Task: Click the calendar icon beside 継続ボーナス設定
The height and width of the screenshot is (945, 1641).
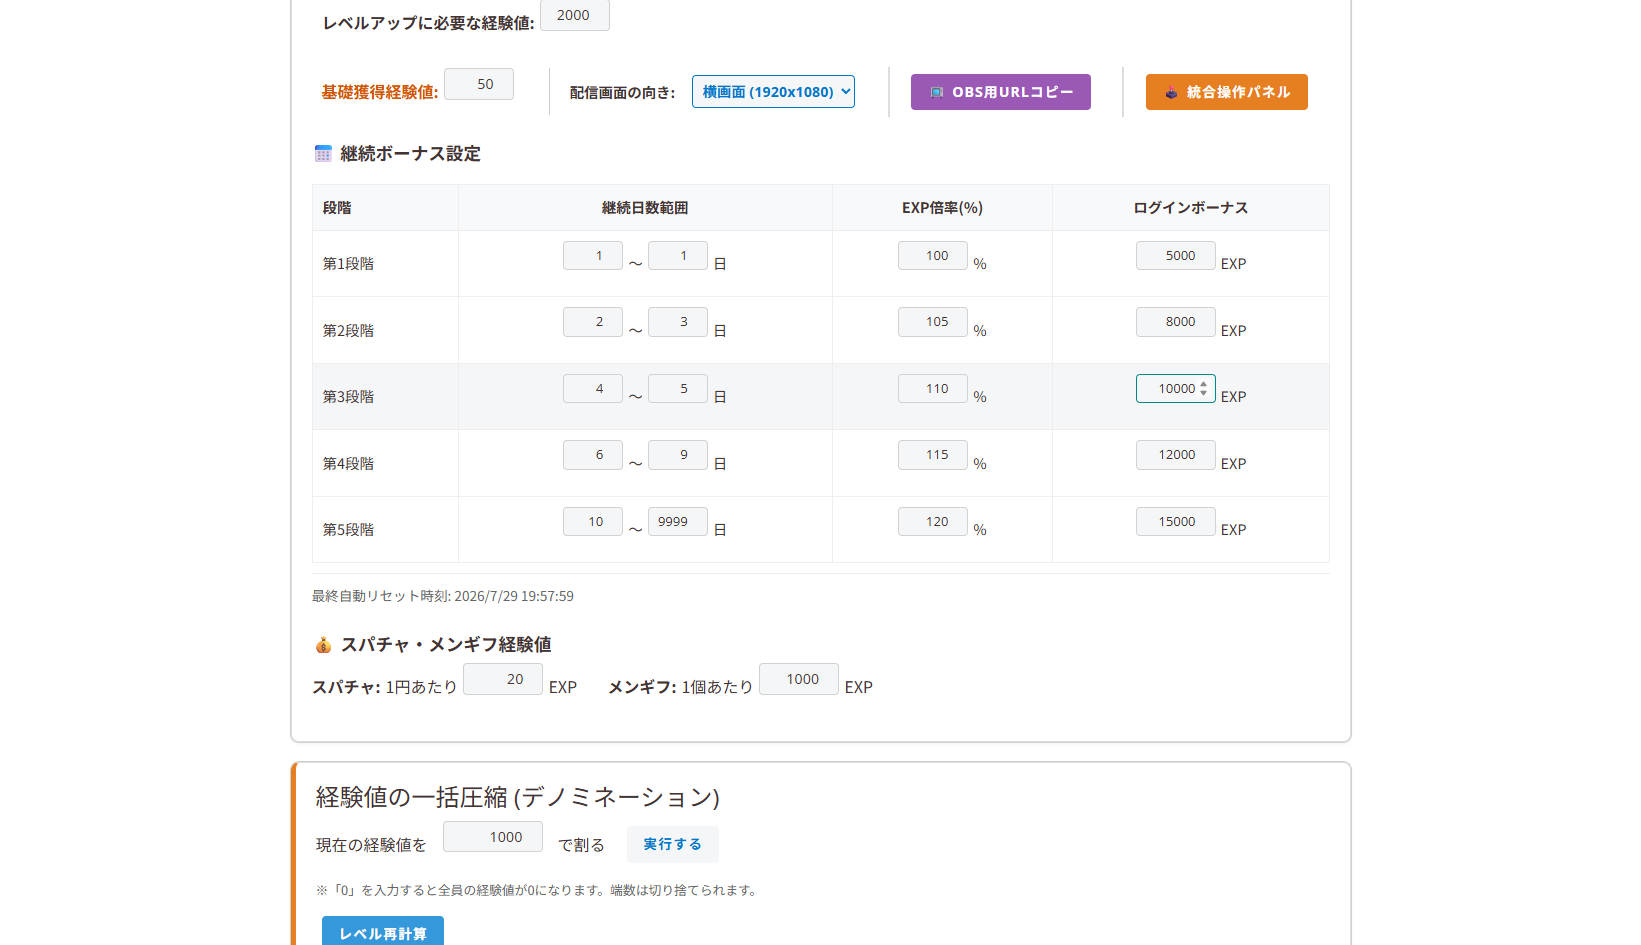Action: pyautogui.click(x=323, y=153)
